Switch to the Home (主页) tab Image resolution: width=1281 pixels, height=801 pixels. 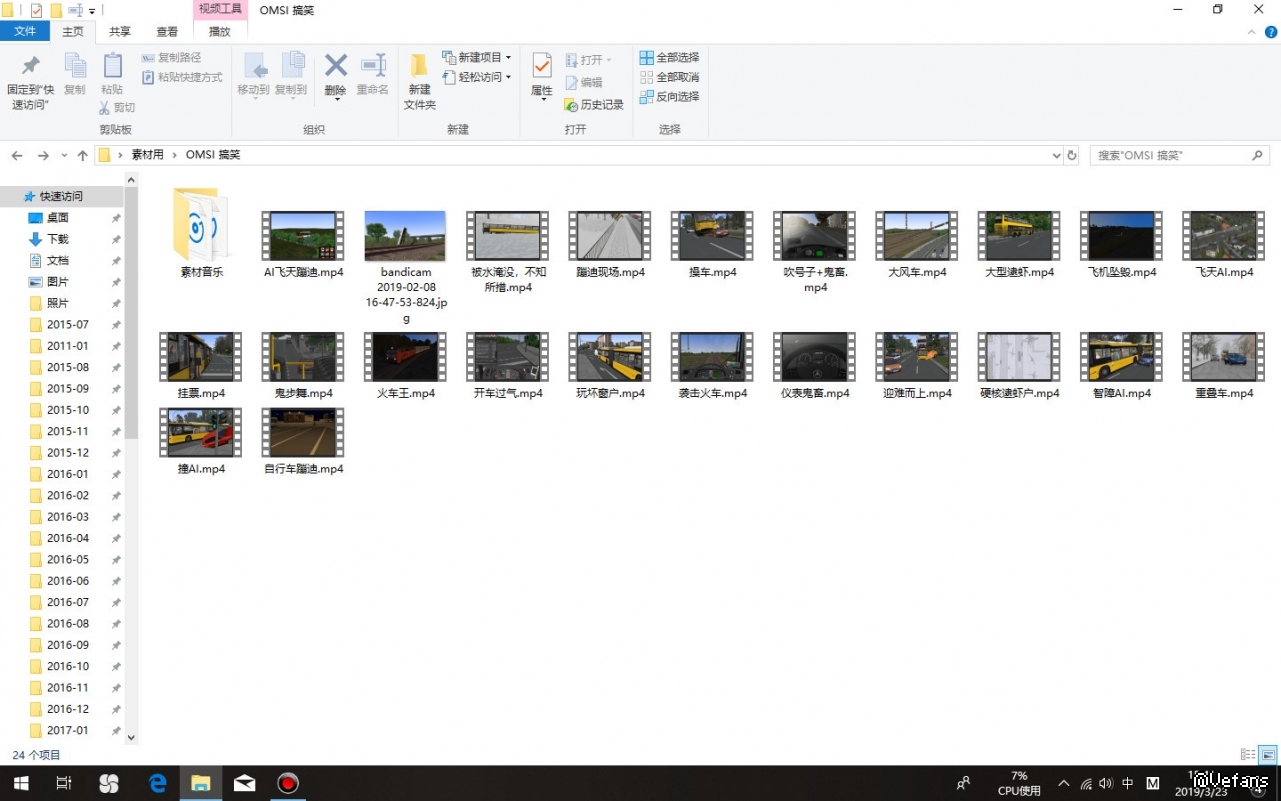pyautogui.click(x=73, y=31)
